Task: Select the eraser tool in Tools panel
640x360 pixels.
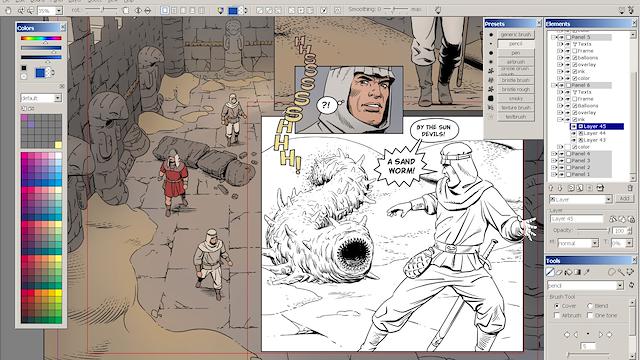Action: (560, 272)
